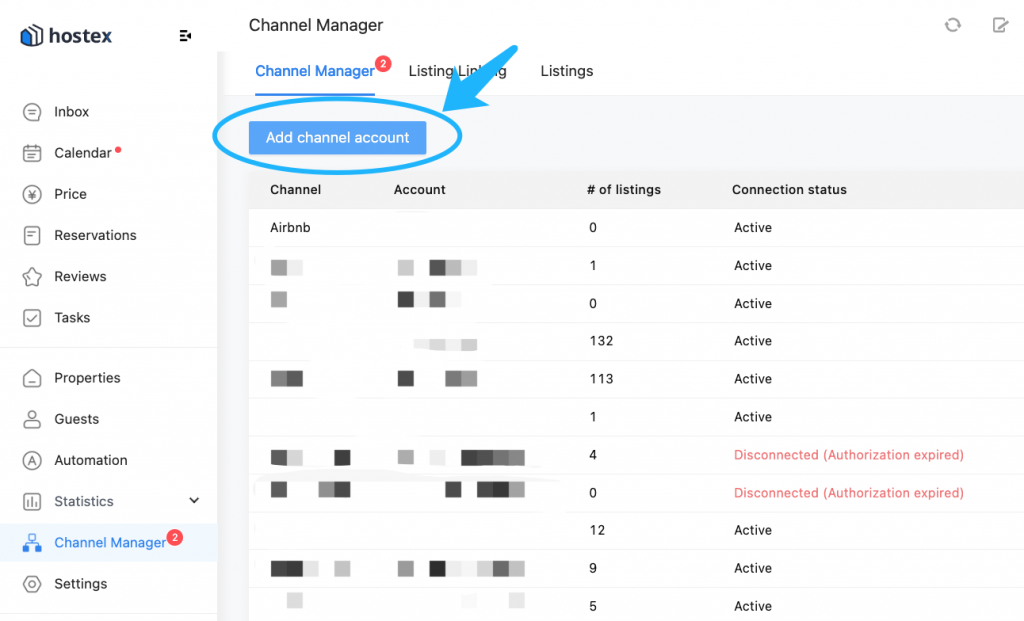Screen dimensions: 1024x621
Task: Open the Automation icon in sidebar
Action: pos(31,460)
